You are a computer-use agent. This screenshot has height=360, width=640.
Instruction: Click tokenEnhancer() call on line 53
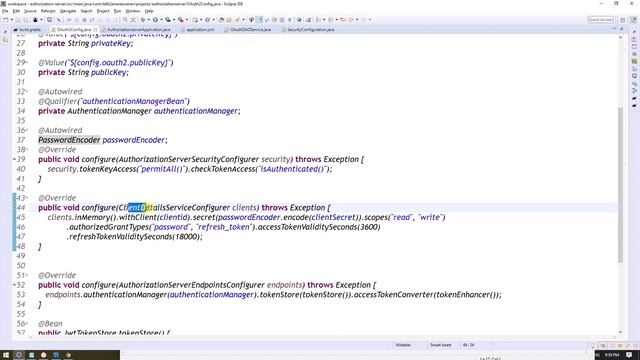tap(465, 295)
